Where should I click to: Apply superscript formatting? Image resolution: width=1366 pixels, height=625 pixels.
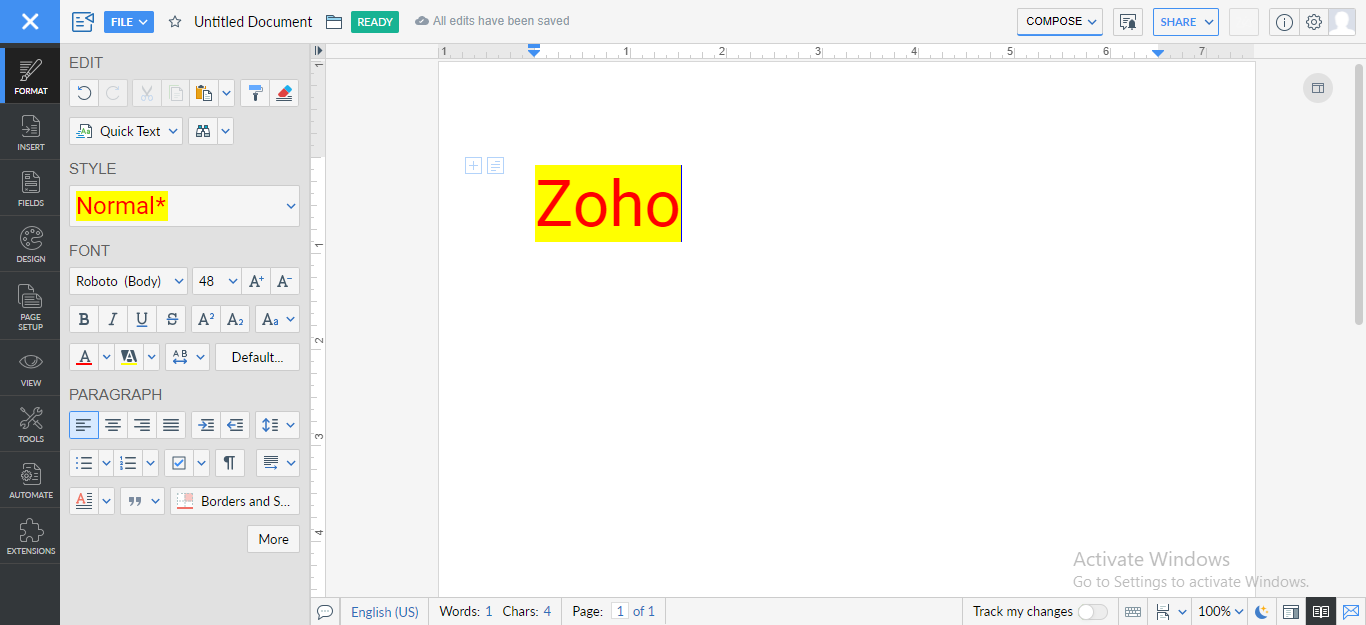coord(205,318)
